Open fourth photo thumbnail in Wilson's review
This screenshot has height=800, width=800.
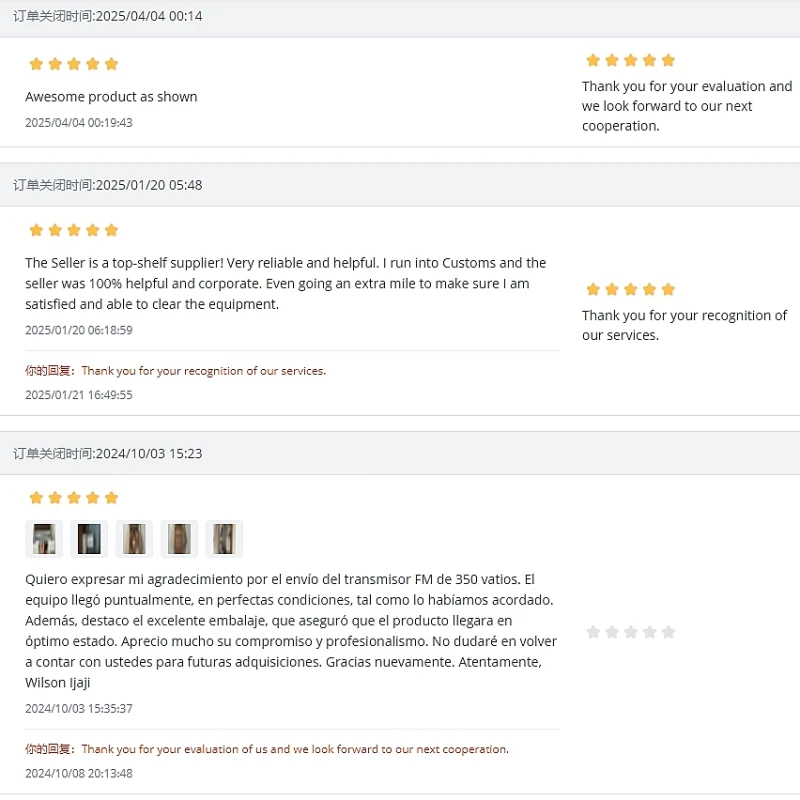tap(179, 539)
